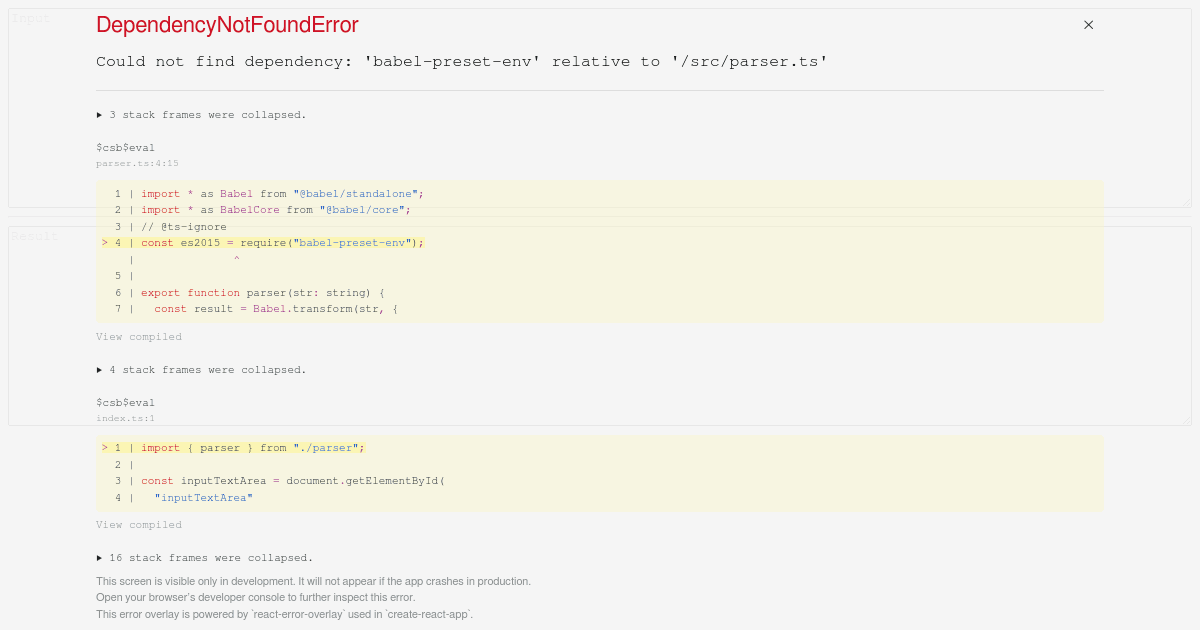Click the Result panel label
Viewport: 1200px width, 630px height.
coord(34,236)
